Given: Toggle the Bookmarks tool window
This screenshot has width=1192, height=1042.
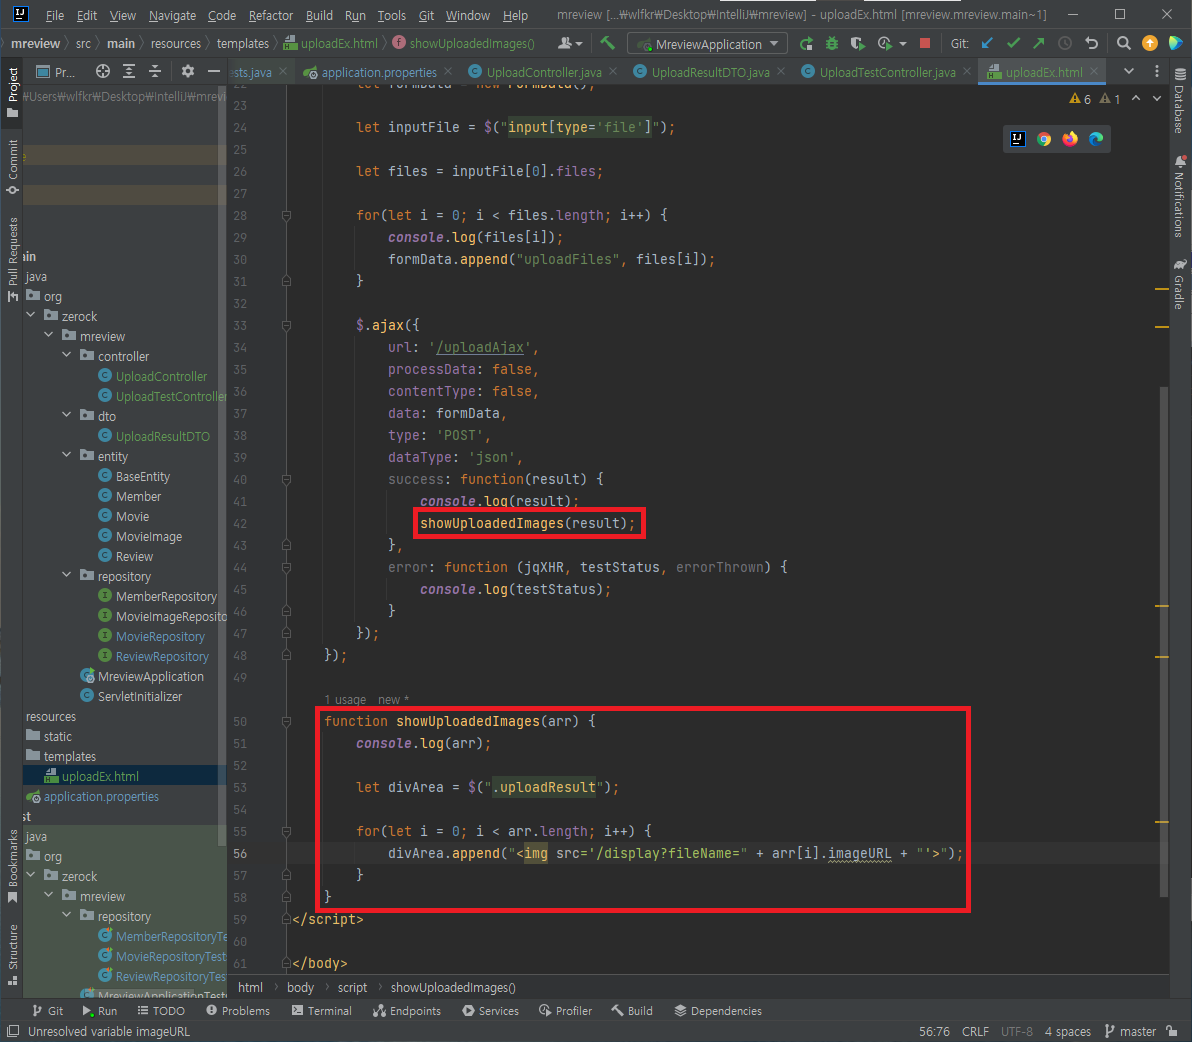Looking at the screenshot, I should 12,866.
